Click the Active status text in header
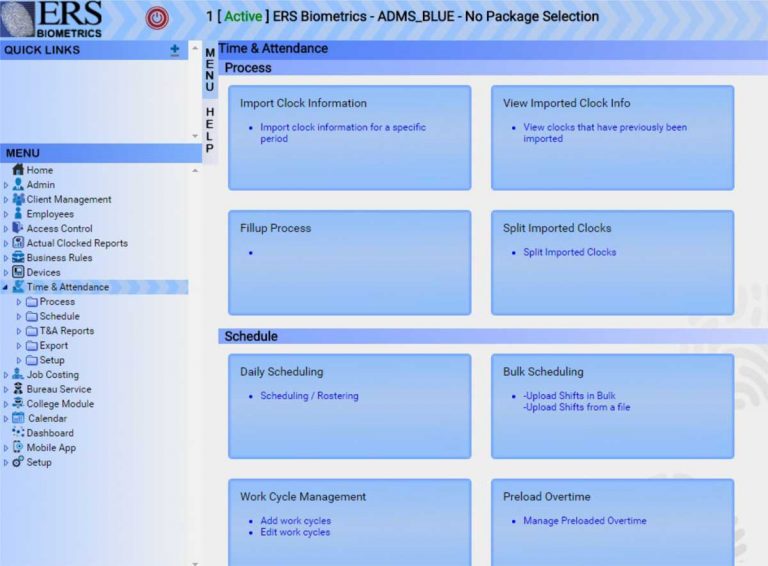The image size is (768, 566). (243, 17)
